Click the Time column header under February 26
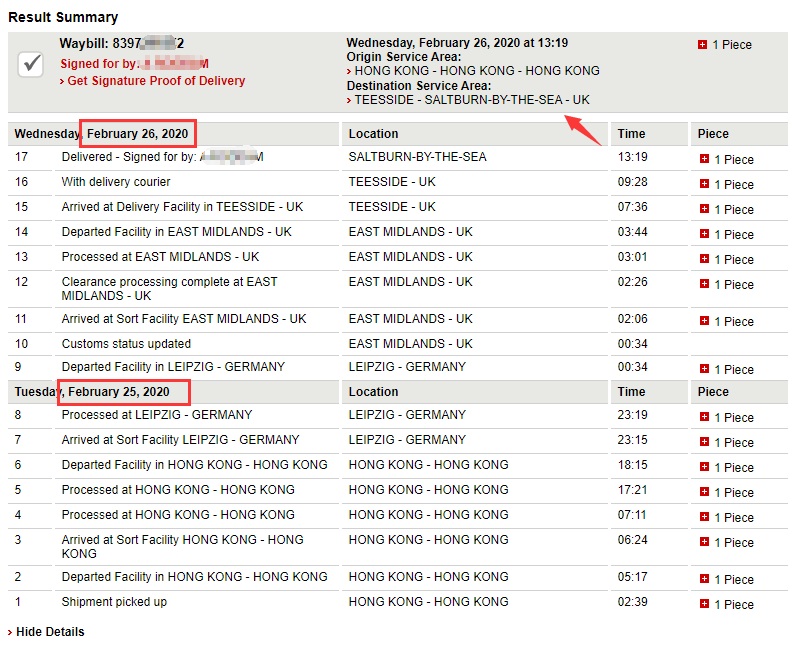This screenshot has width=788, height=648. coord(631,134)
